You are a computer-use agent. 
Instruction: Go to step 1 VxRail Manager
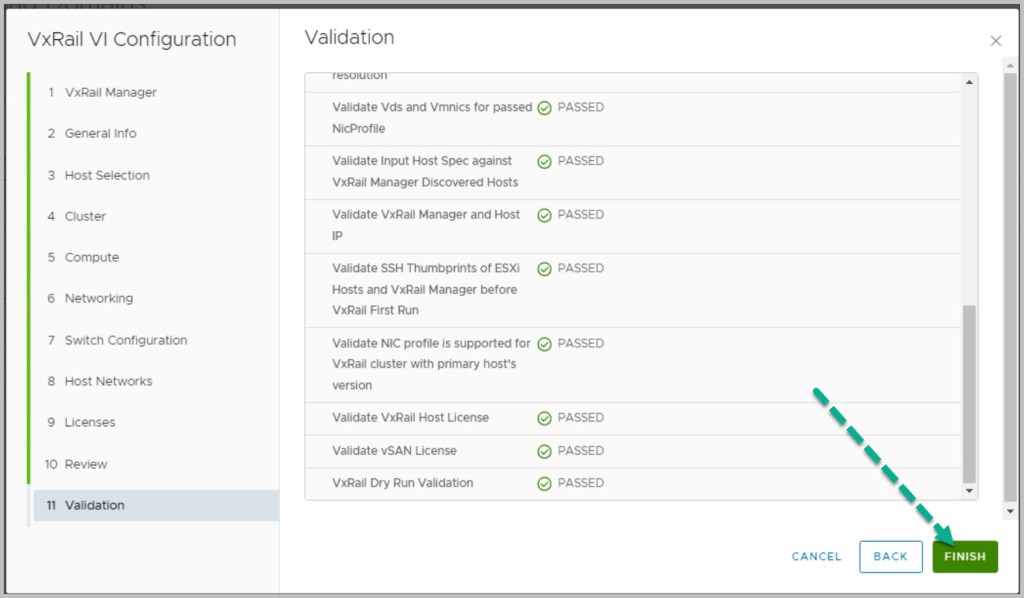tap(110, 92)
